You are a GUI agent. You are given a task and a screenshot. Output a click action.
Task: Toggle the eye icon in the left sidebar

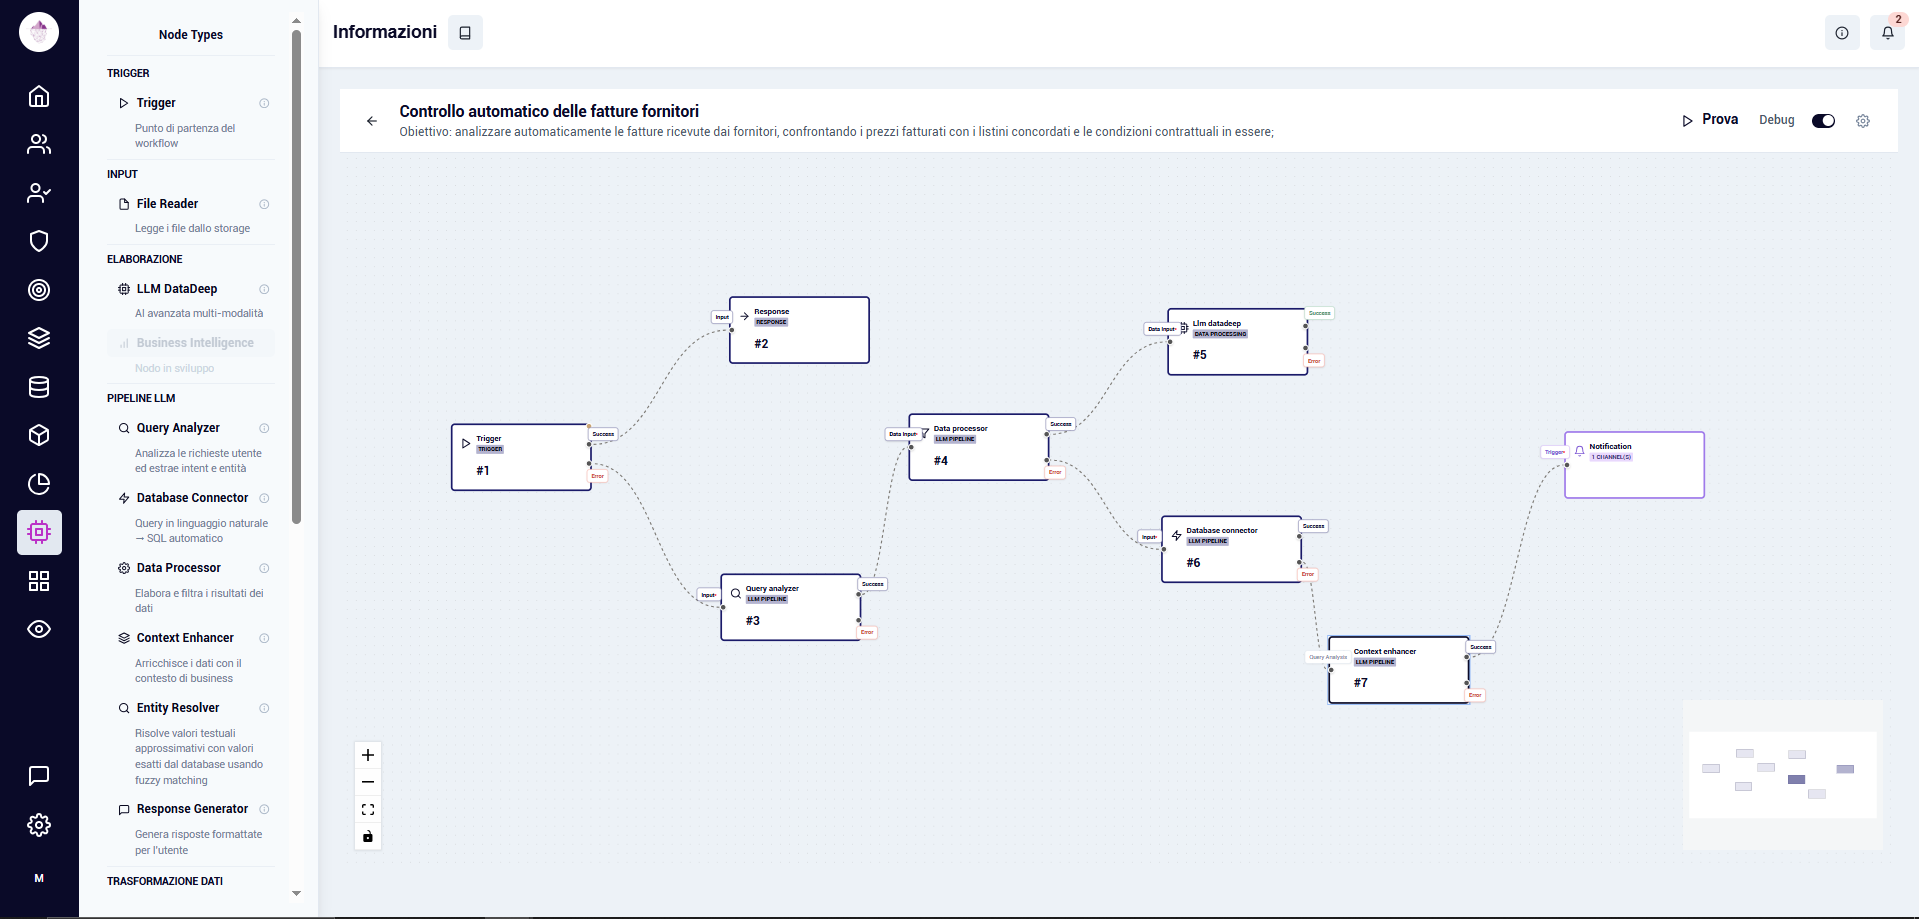point(38,629)
